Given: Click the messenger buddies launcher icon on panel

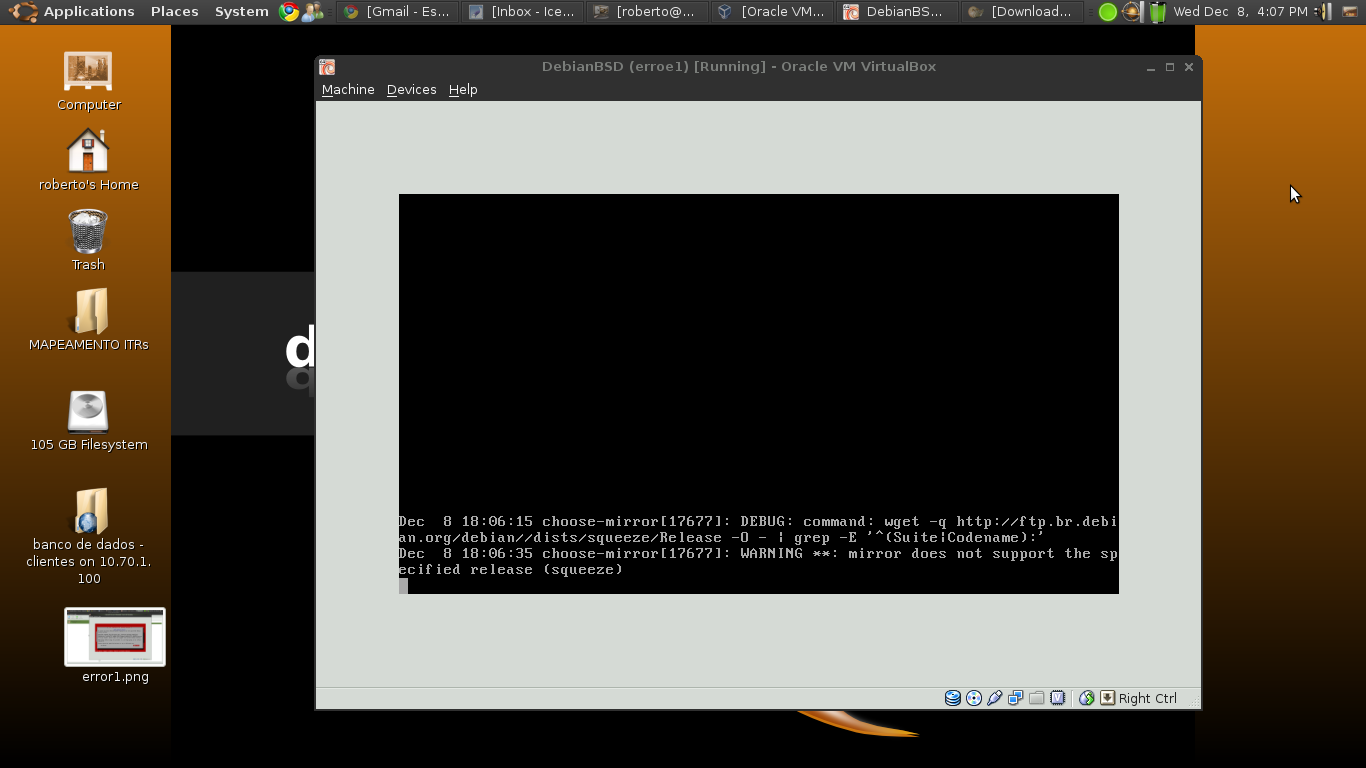Looking at the screenshot, I should click(x=313, y=12).
